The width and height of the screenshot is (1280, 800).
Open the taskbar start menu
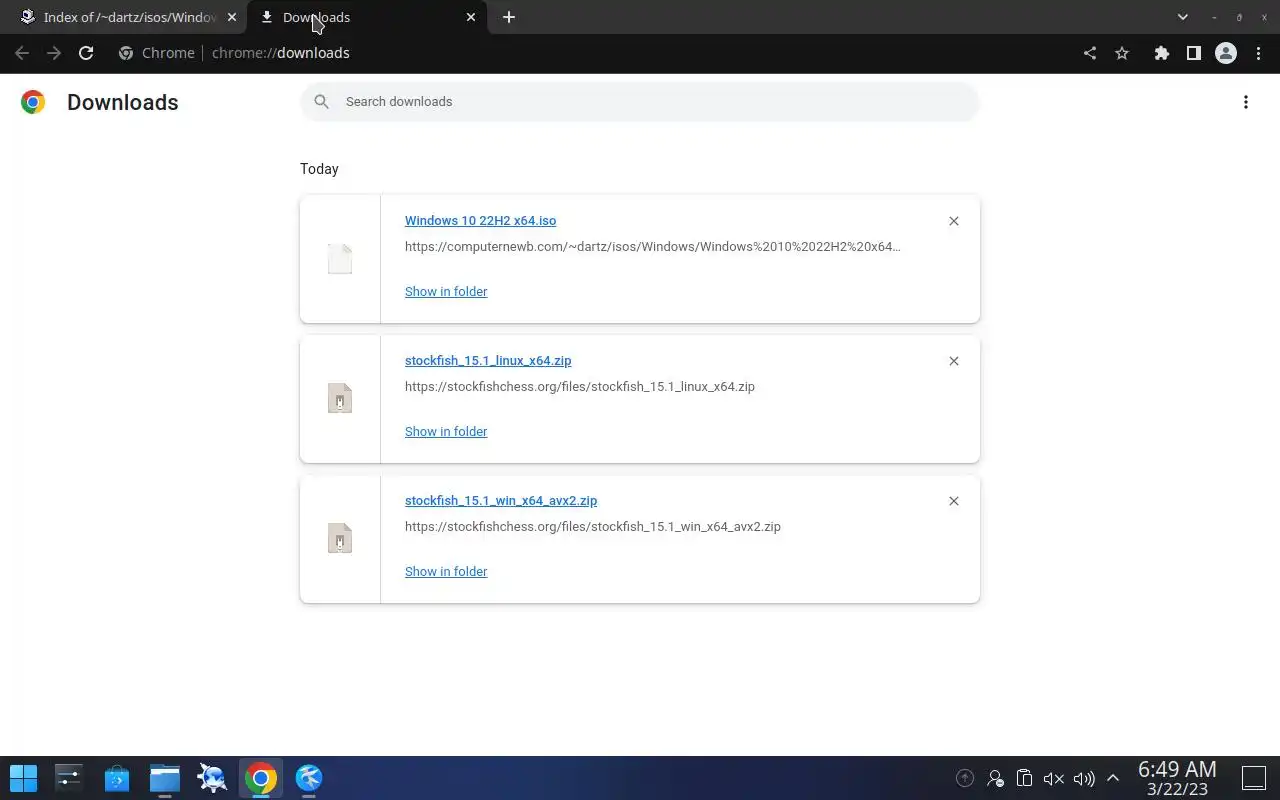pyautogui.click(x=23, y=778)
